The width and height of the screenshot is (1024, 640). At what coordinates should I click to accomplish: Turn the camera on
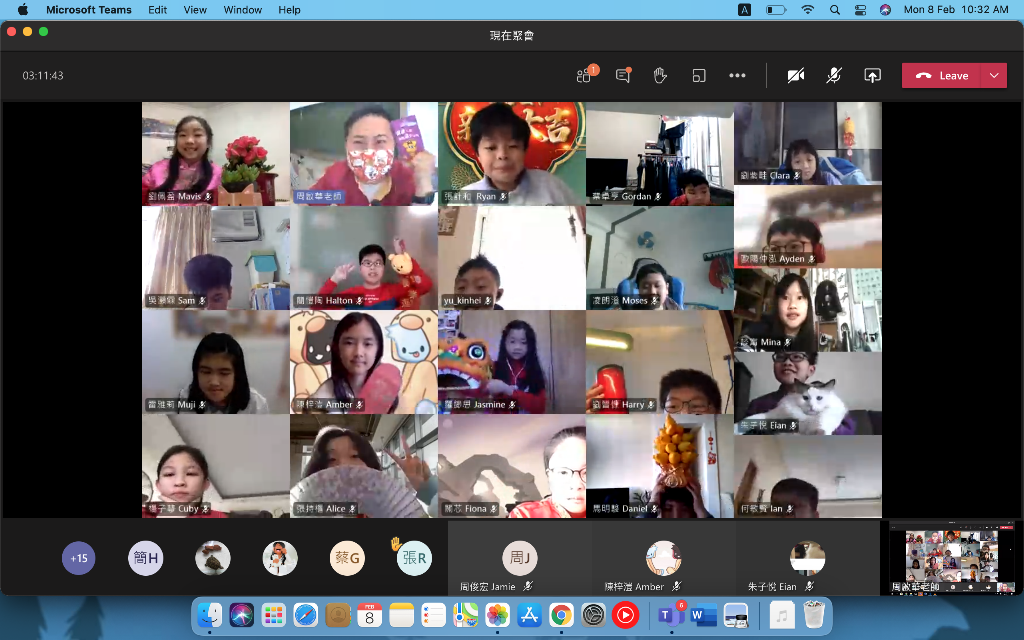[795, 76]
